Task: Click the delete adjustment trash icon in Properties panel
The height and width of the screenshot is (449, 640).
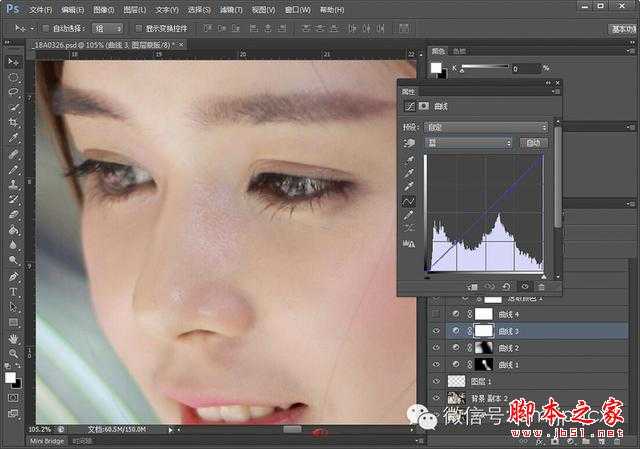Action: [x=541, y=286]
